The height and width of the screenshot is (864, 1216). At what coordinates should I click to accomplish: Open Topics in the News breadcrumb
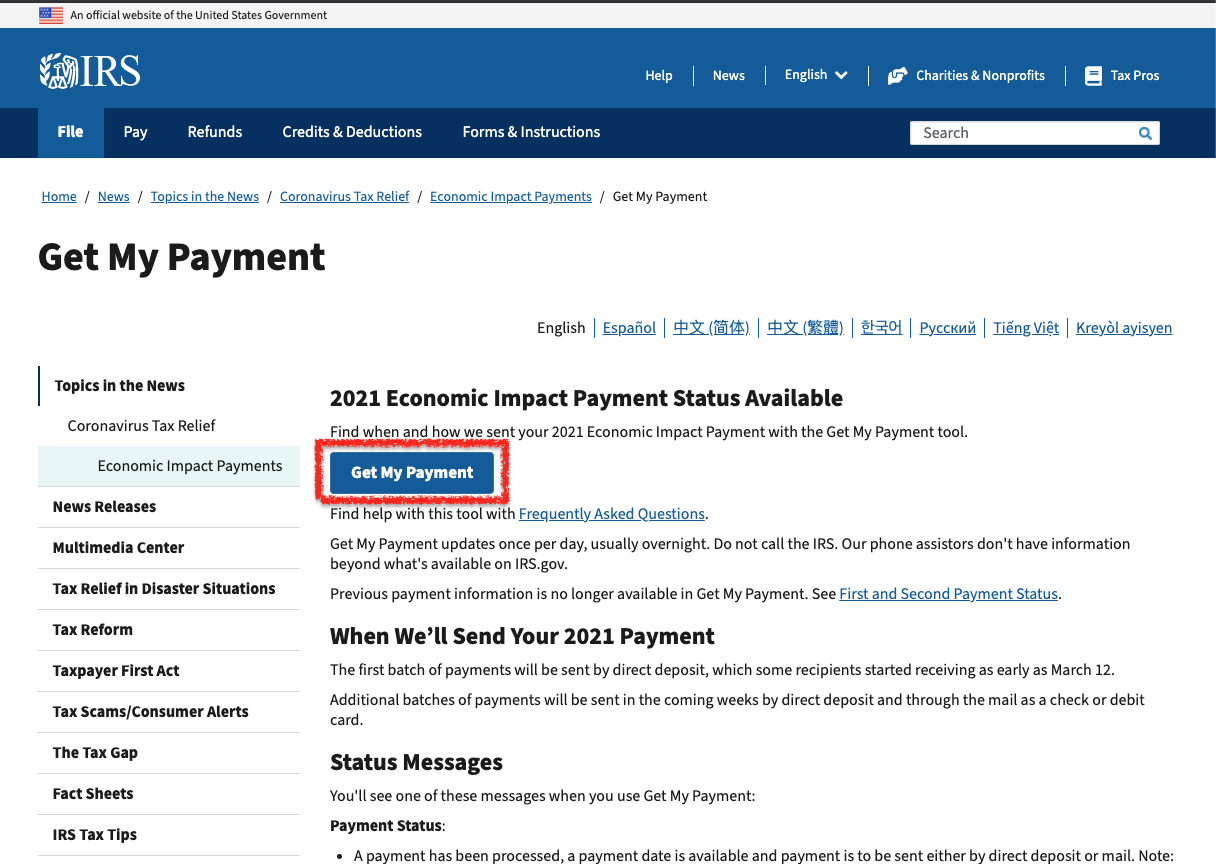[x=205, y=197]
